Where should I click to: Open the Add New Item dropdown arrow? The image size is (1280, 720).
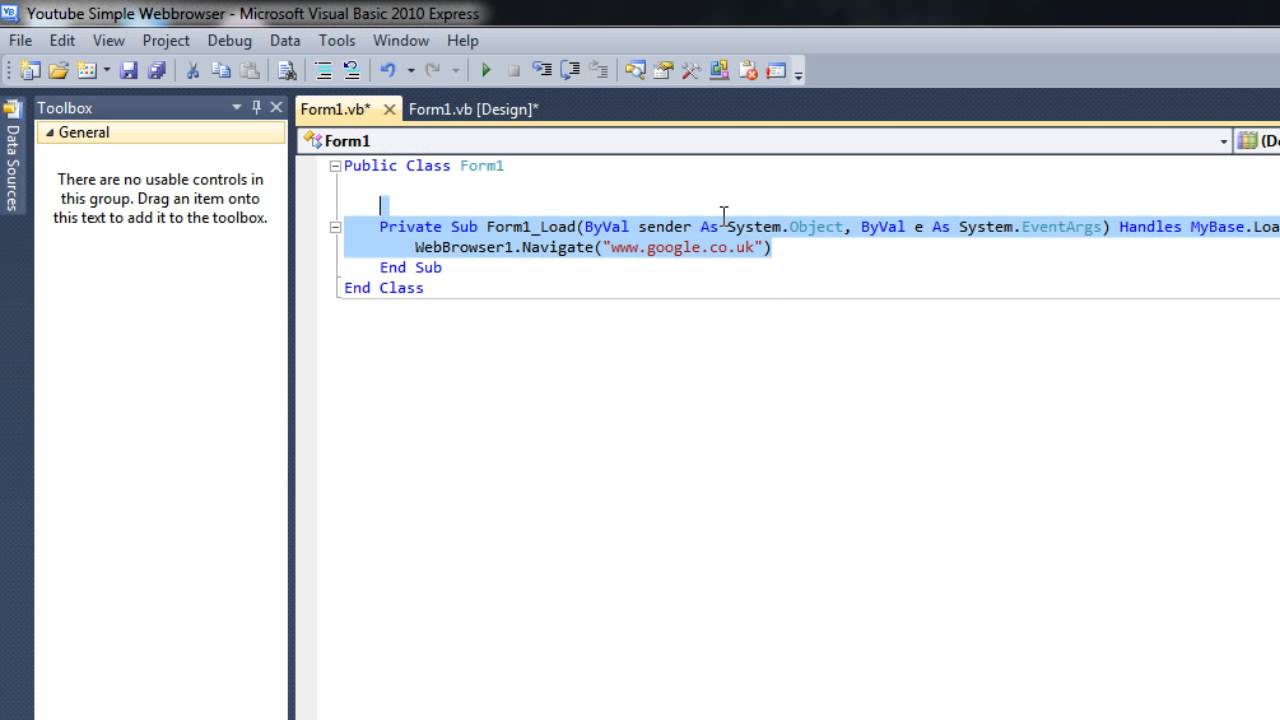coord(106,70)
